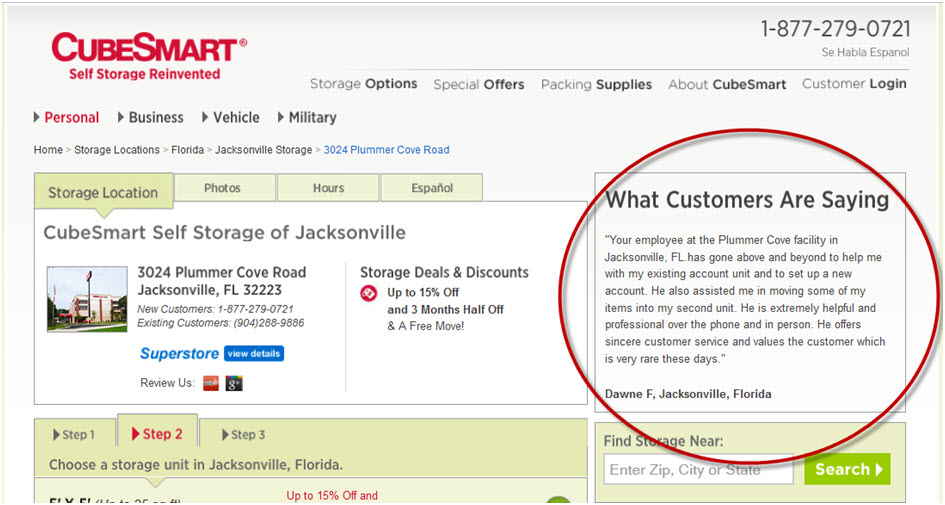Open the Special Offers menu
945x505 pixels.
[x=479, y=84]
